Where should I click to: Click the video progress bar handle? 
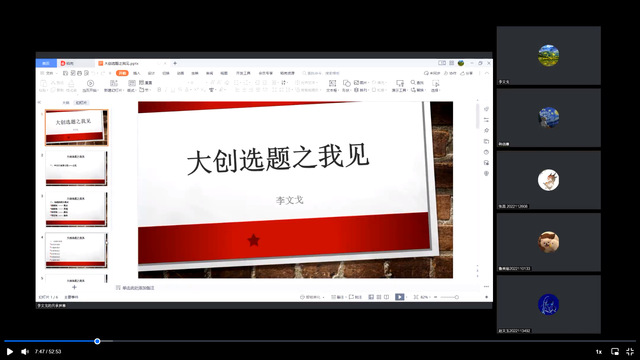point(97,341)
